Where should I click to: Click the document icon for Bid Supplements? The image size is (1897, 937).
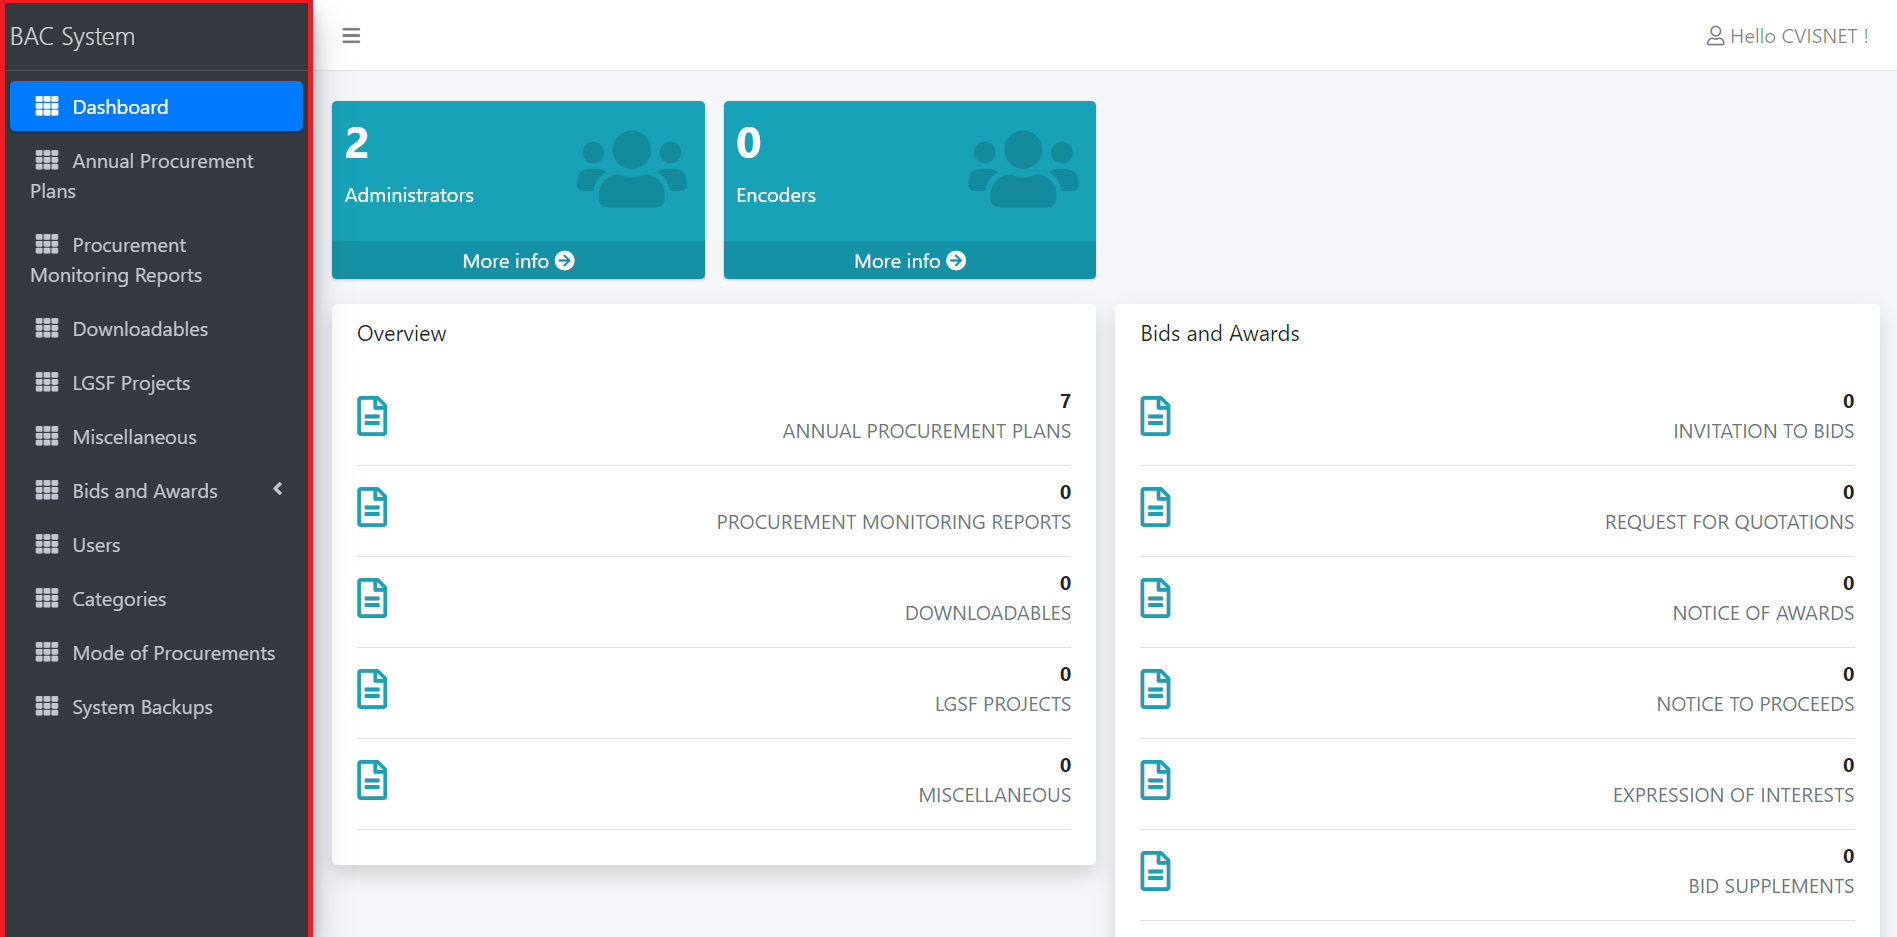coord(1155,871)
